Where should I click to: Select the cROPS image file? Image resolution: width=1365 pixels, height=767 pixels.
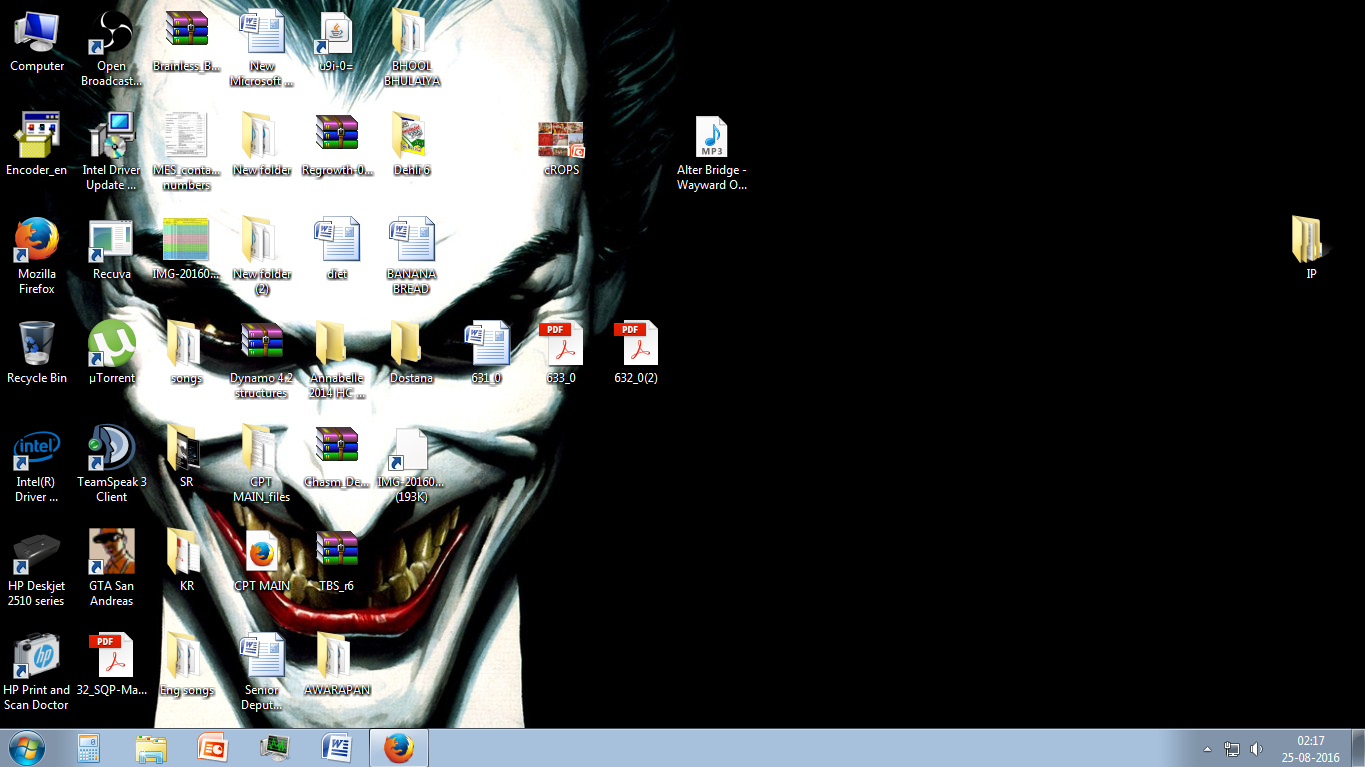pos(561,149)
